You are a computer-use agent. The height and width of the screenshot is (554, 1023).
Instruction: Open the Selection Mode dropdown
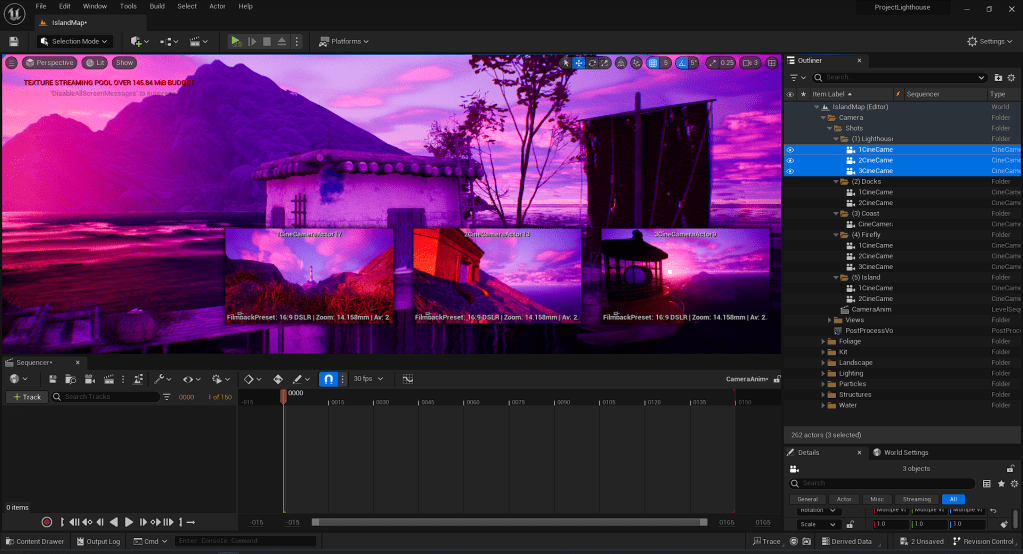(73, 41)
